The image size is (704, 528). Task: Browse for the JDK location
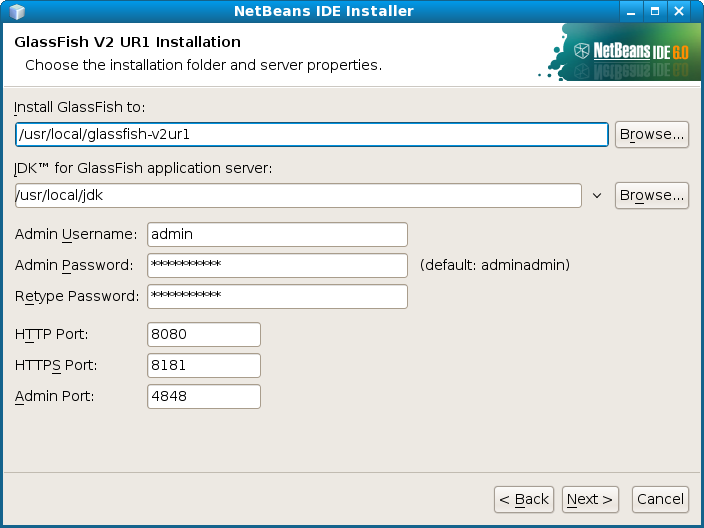[x=651, y=195]
